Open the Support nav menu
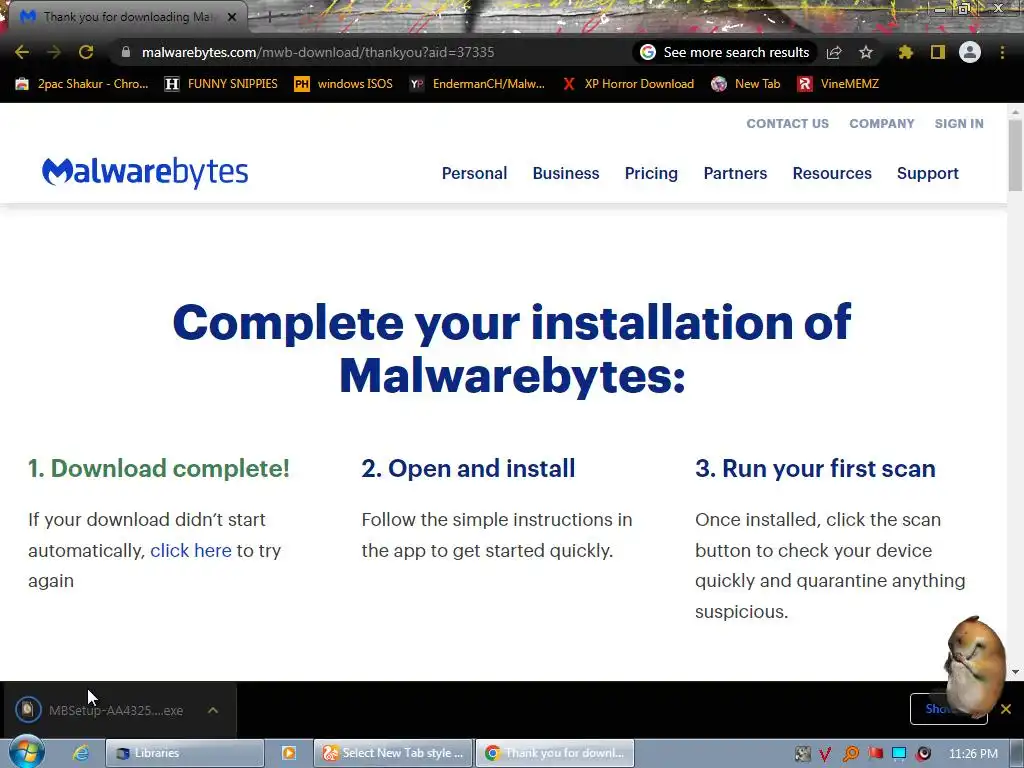The height and width of the screenshot is (768, 1024). [927, 173]
